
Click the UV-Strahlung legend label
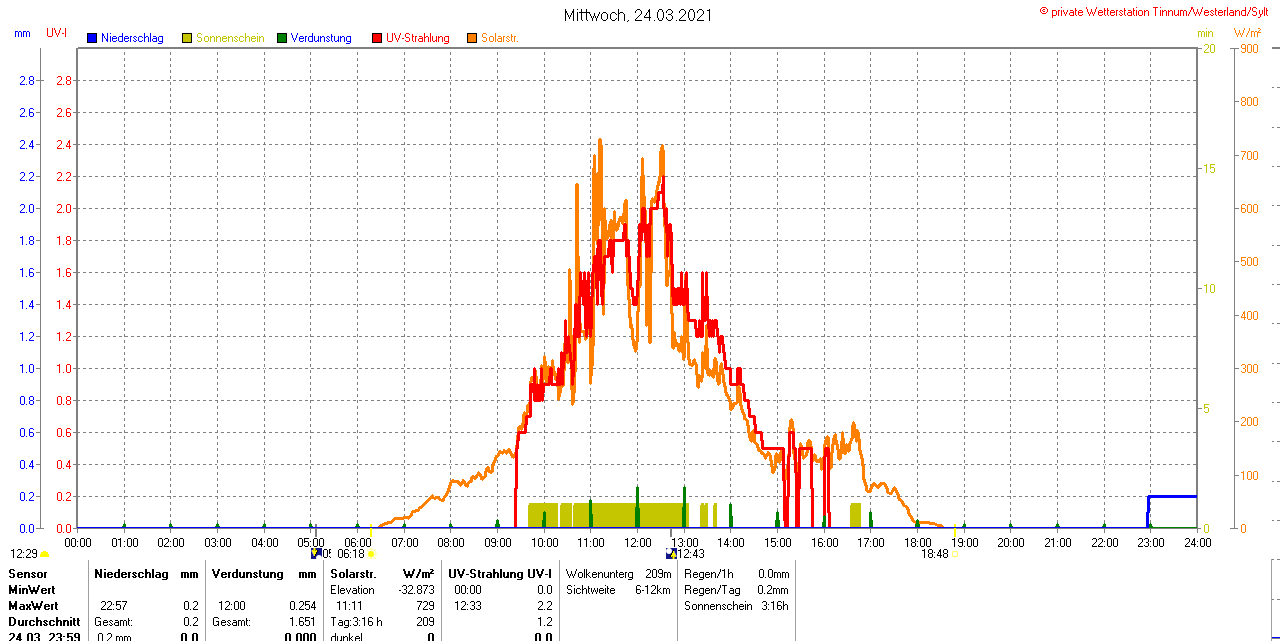[x=417, y=38]
